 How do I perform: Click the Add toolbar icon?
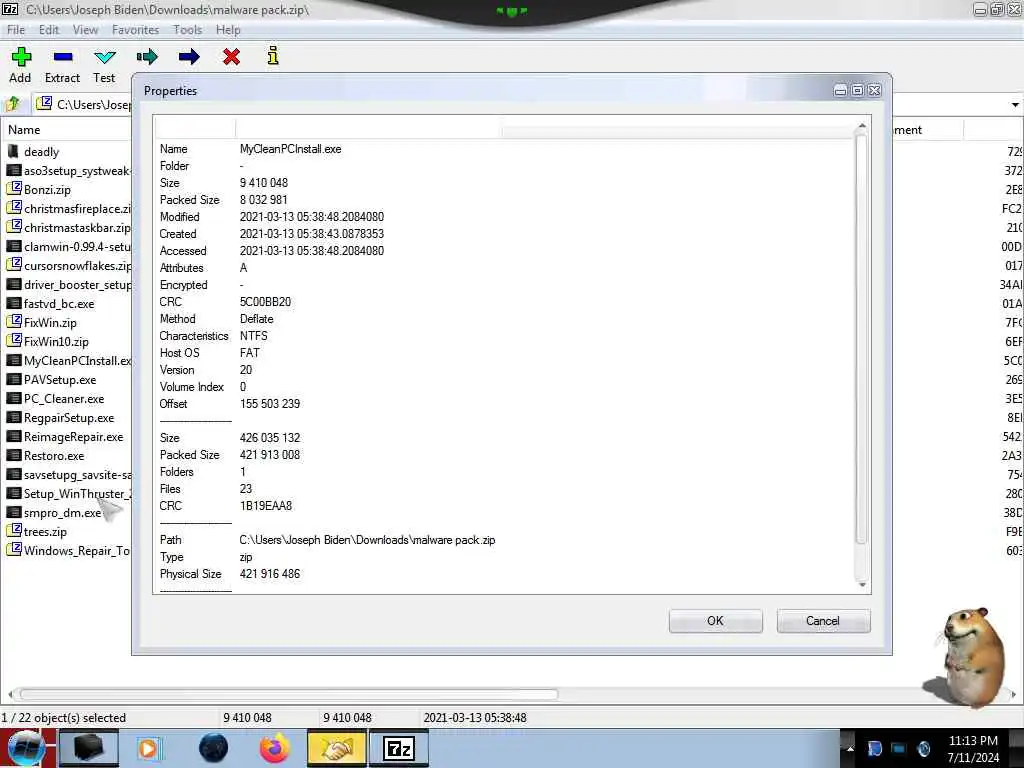tap(21, 57)
